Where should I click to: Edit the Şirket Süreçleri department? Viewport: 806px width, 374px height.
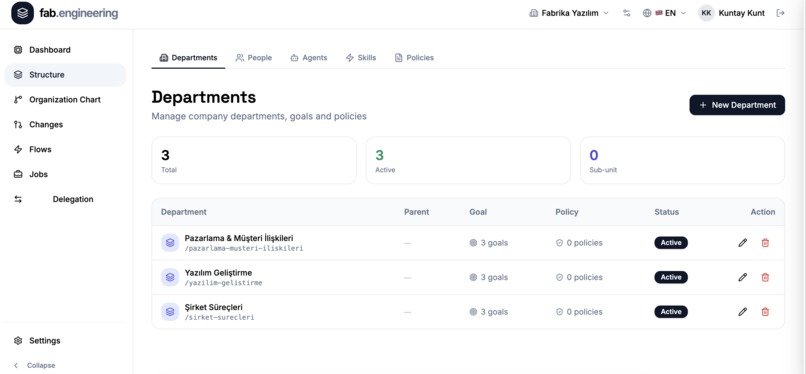[742, 312]
